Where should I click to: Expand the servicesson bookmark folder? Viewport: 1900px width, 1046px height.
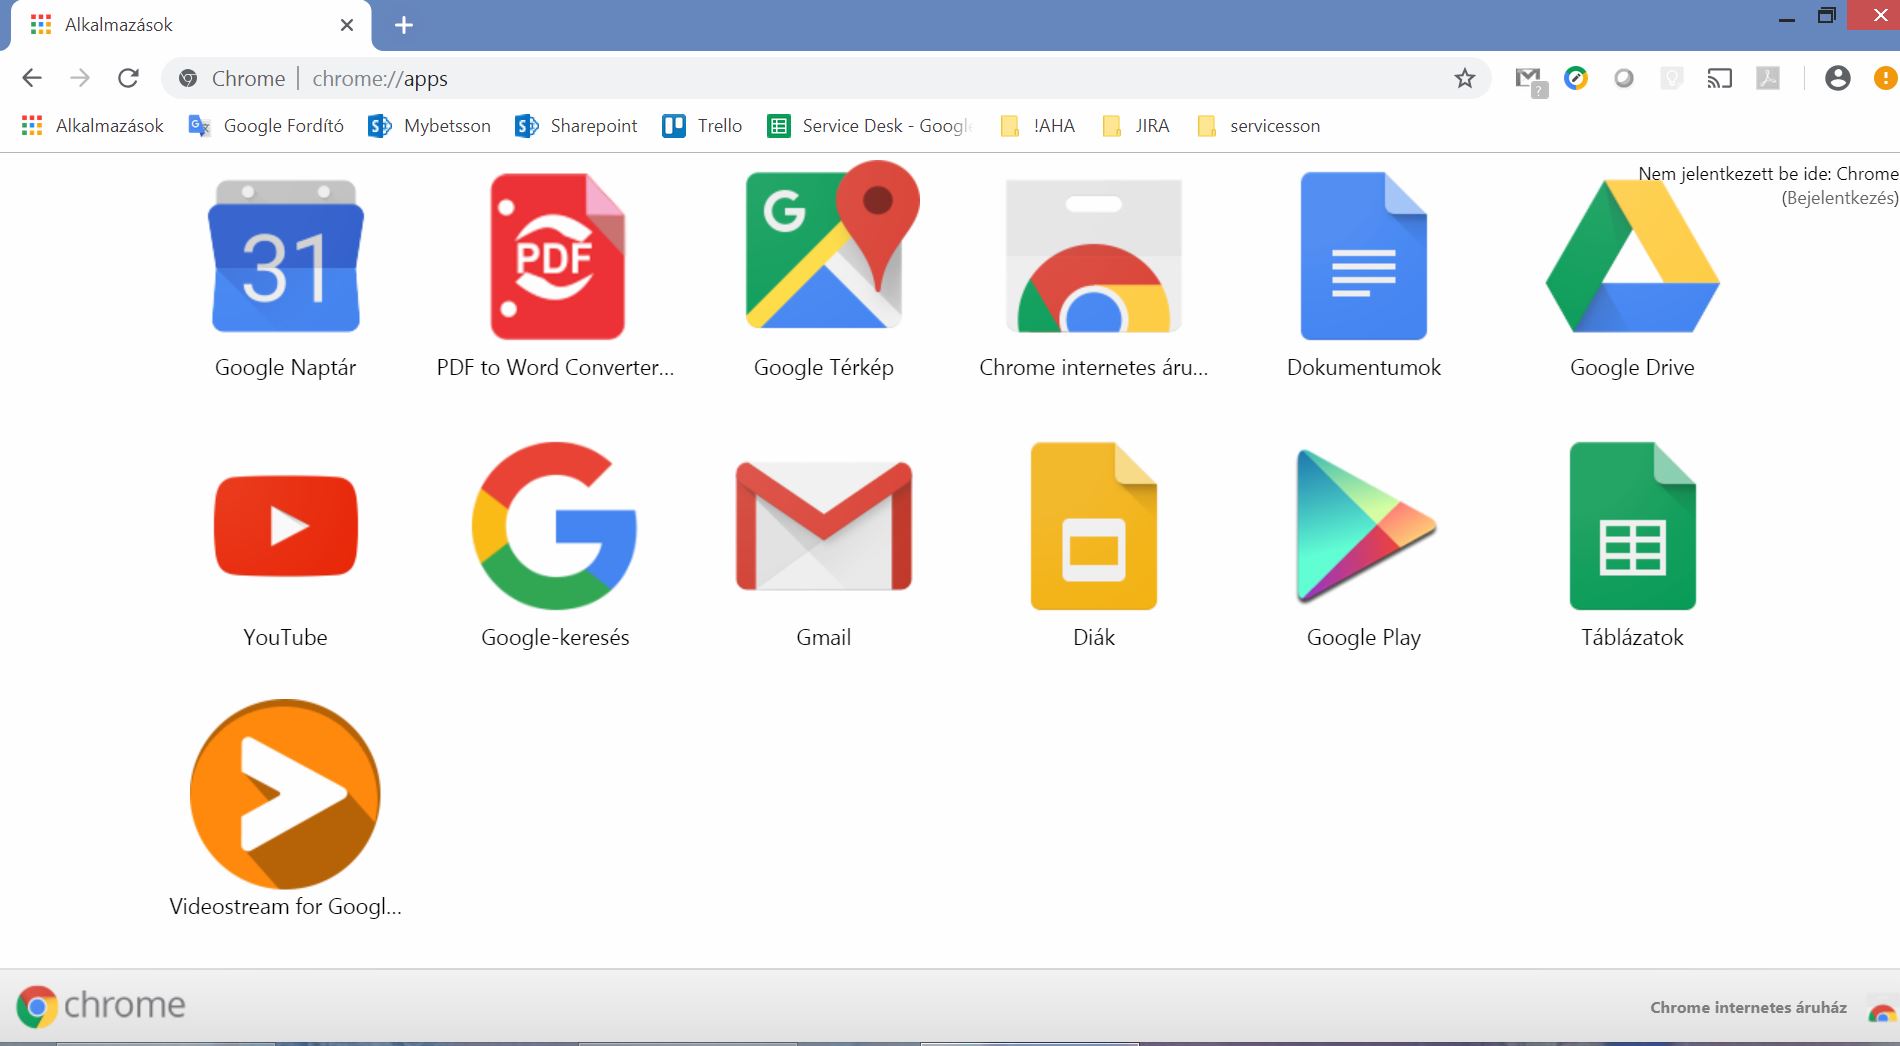click(x=1259, y=126)
